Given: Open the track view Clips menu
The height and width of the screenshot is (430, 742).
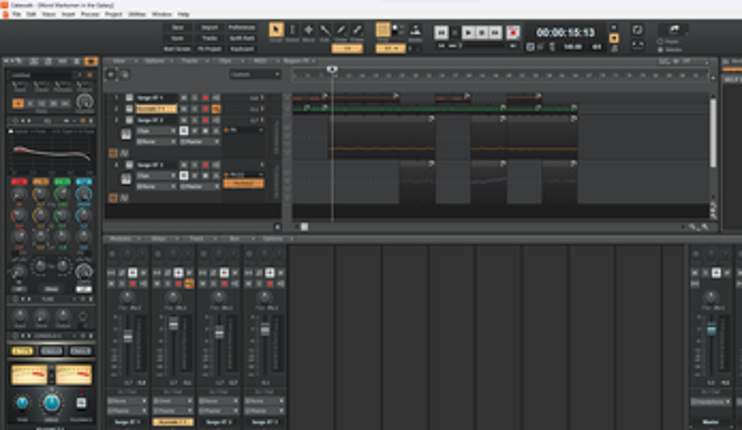Looking at the screenshot, I should click(225, 61).
